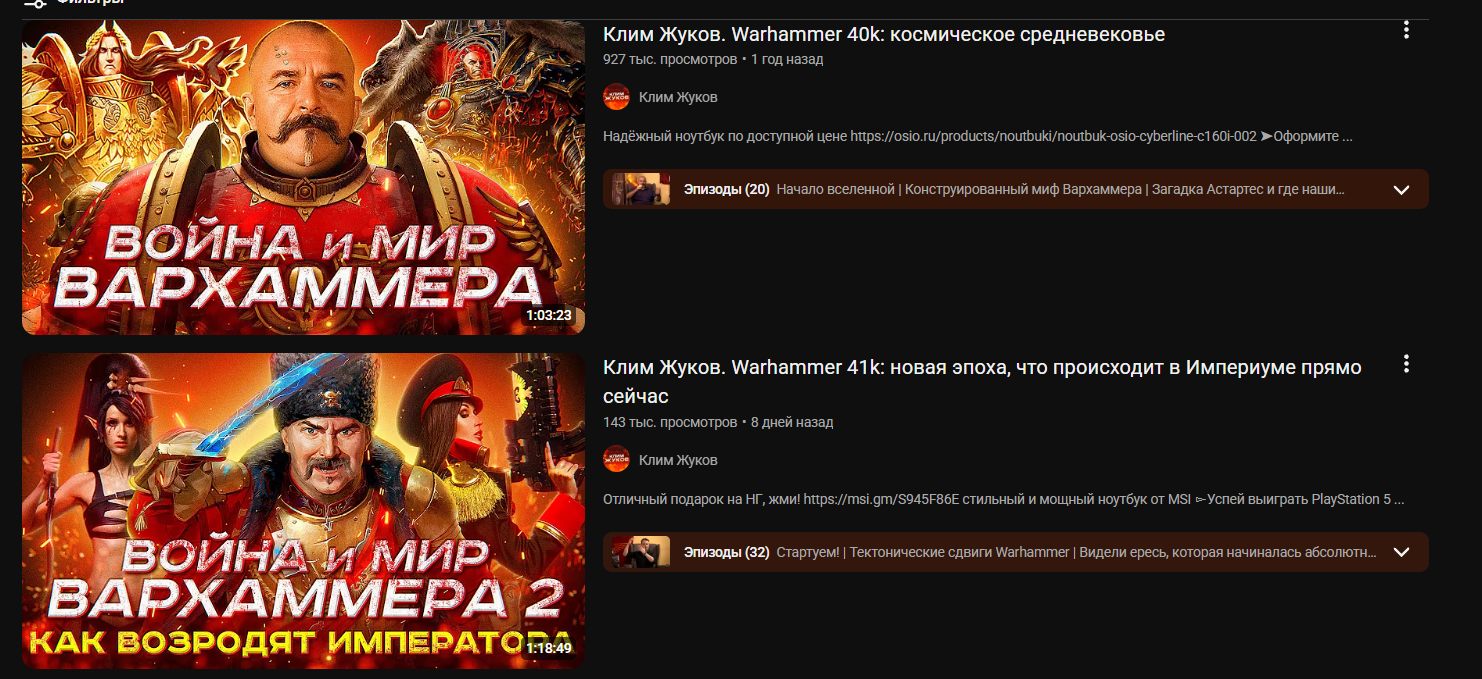
Task: Open three-dot menu for Warhammer 41k video
Action: [1406, 363]
